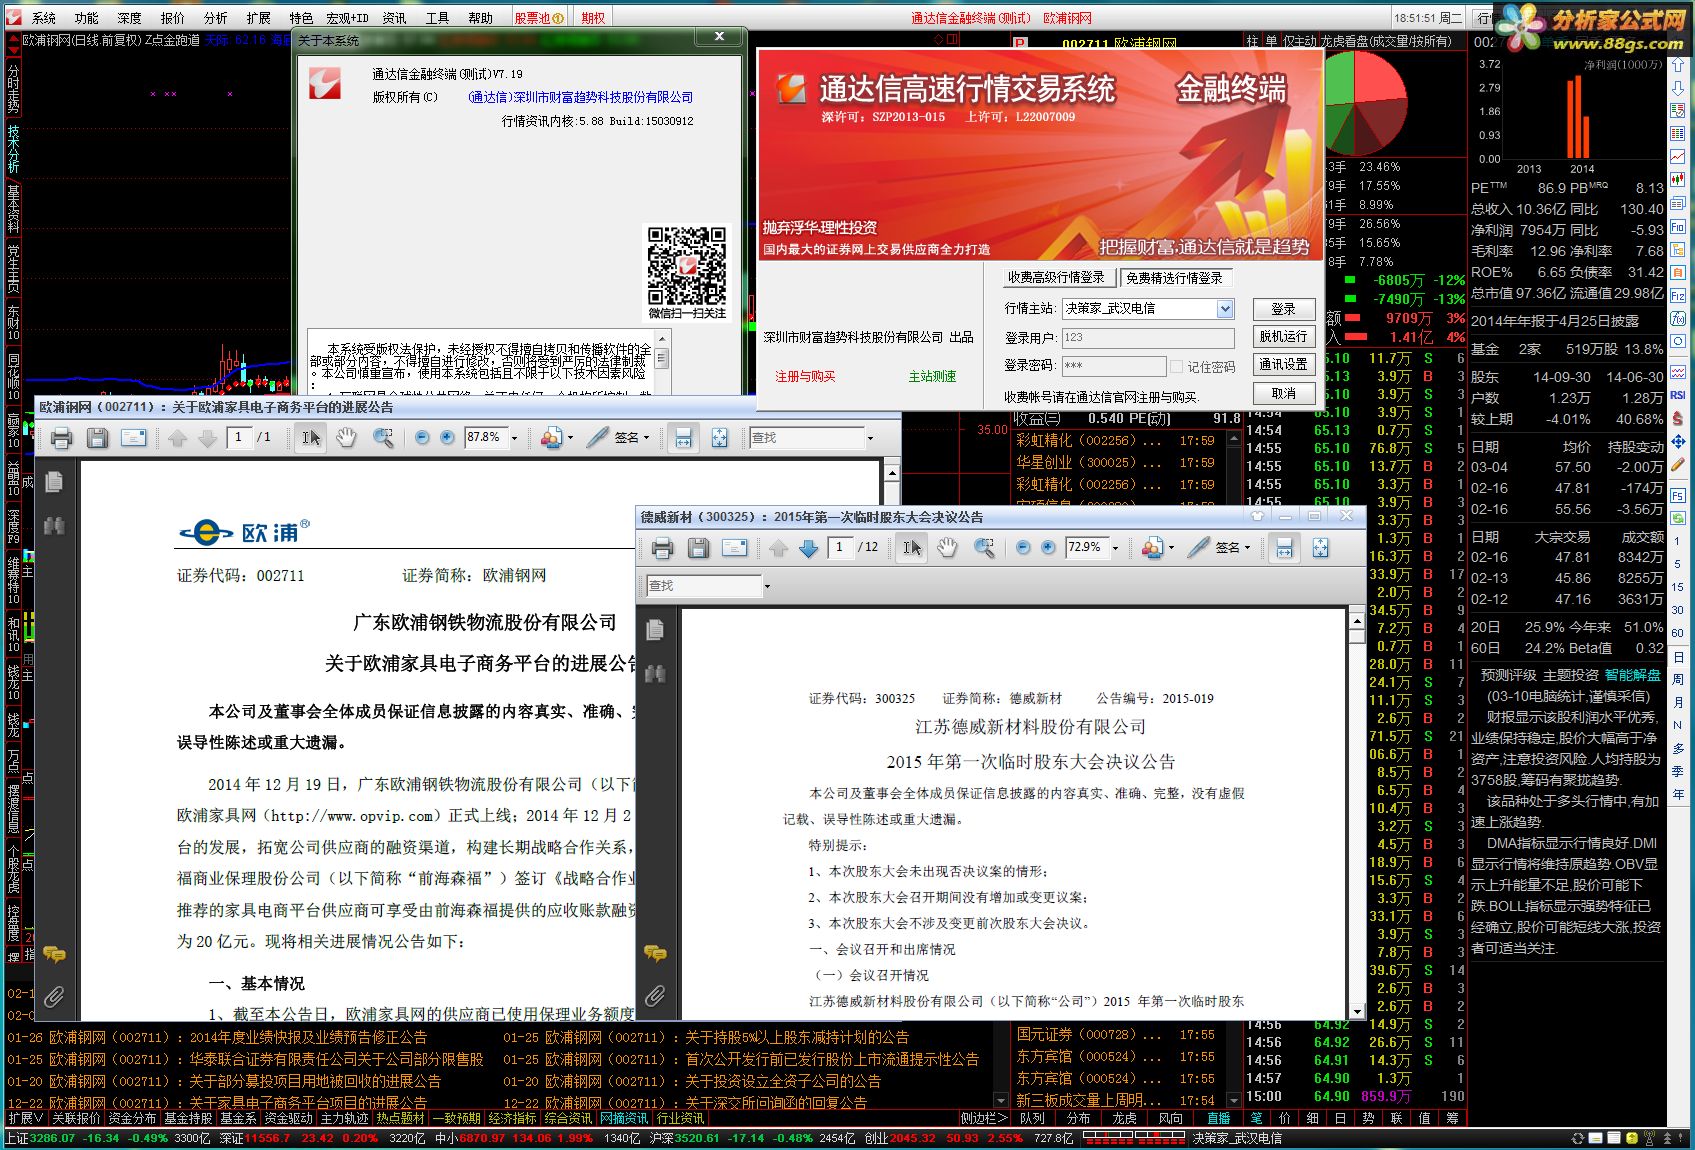Expand zoom level dropdown in 欧浦钢网 PDF
The height and width of the screenshot is (1150, 1695).
[515, 438]
